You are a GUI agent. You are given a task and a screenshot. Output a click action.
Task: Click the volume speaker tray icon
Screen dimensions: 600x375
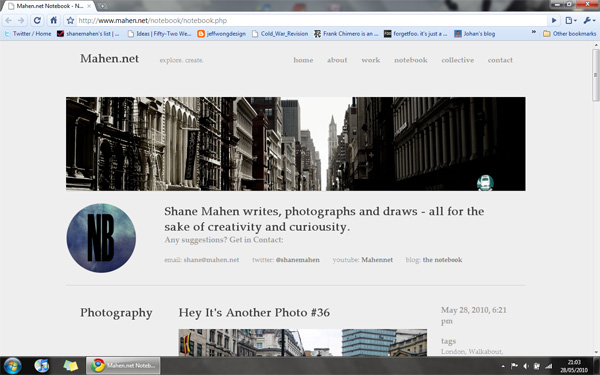coord(526,366)
